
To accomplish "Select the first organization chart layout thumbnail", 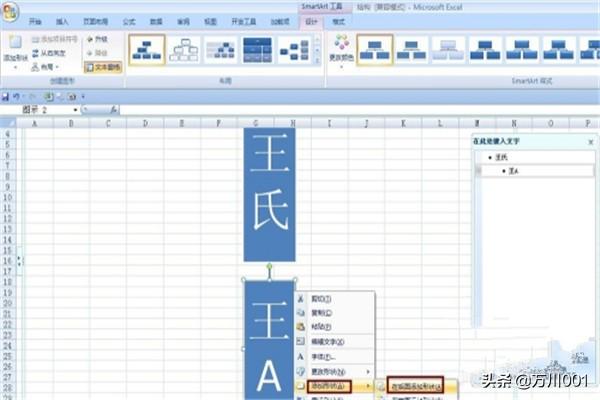I will coord(147,50).
